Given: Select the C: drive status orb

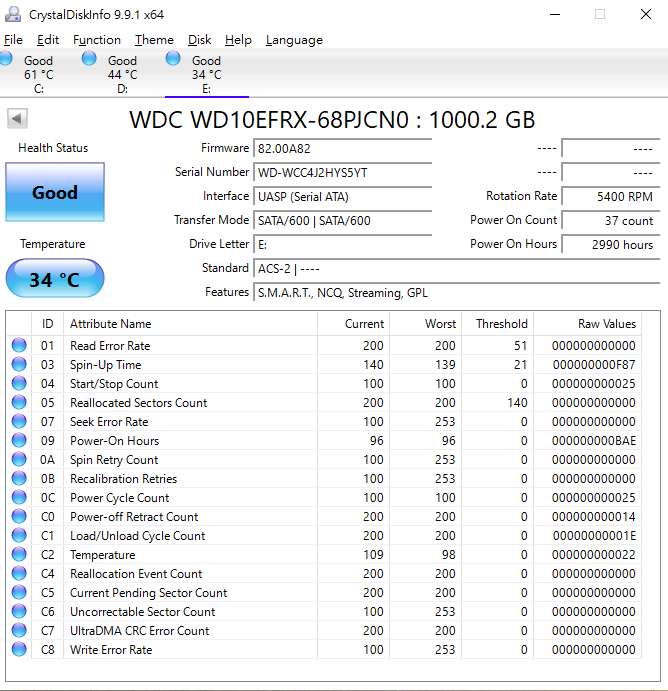Looking at the screenshot, I should [5, 59].
